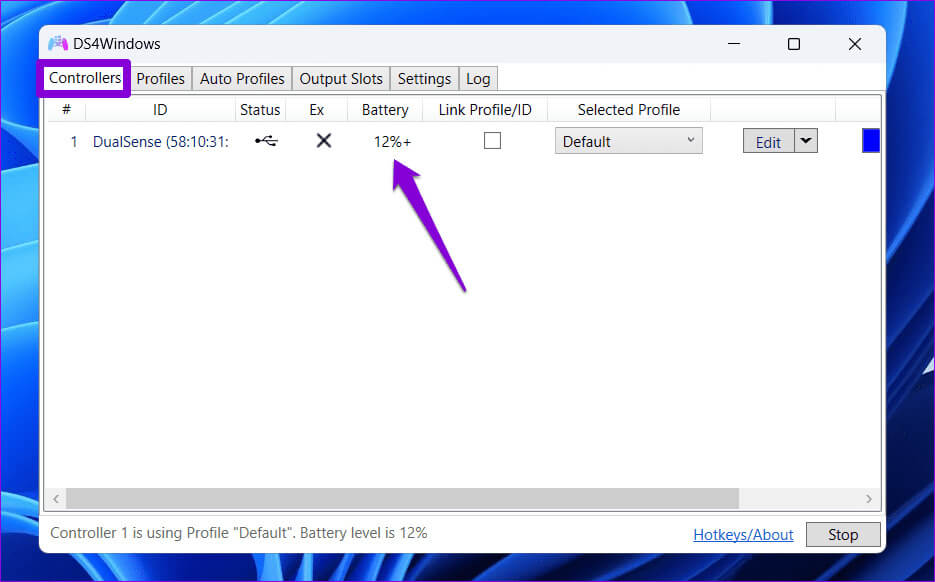Click the 12%+ battery value

[x=392, y=142]
